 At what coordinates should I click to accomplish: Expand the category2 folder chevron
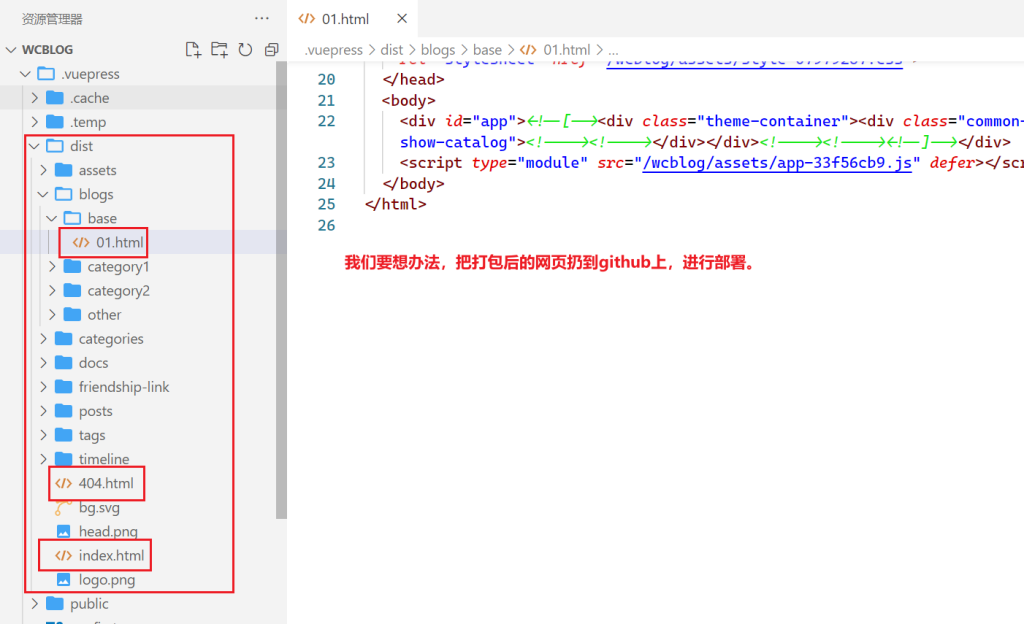point(52,290)
